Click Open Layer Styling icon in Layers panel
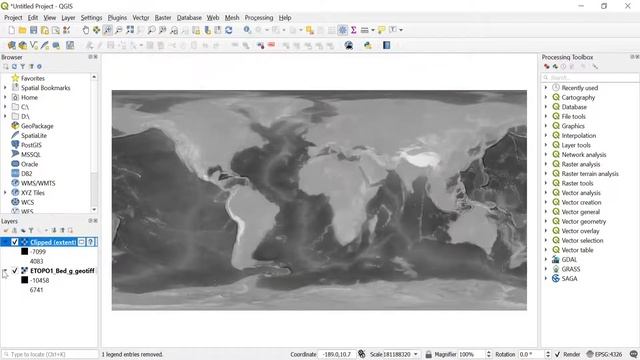Viewport: 640px width, 360px height. click(x=6, y=231)
